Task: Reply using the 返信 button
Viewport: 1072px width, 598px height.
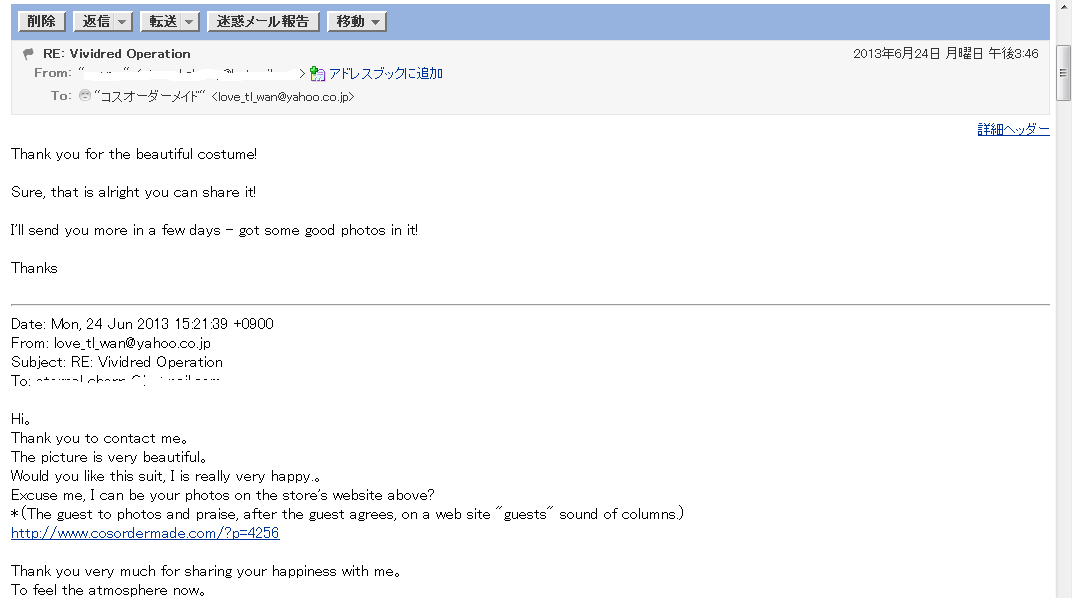Action: [96, 21]
